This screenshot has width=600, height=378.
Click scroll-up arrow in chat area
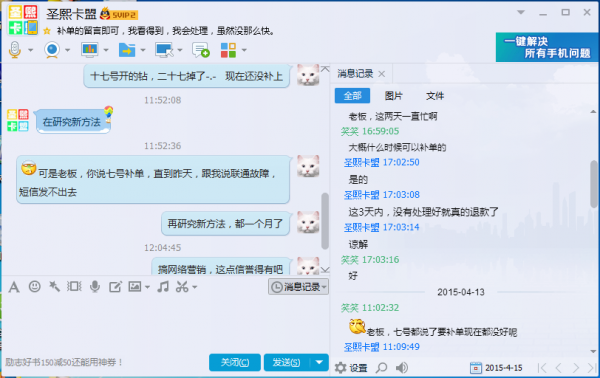(x=325, y=69)
